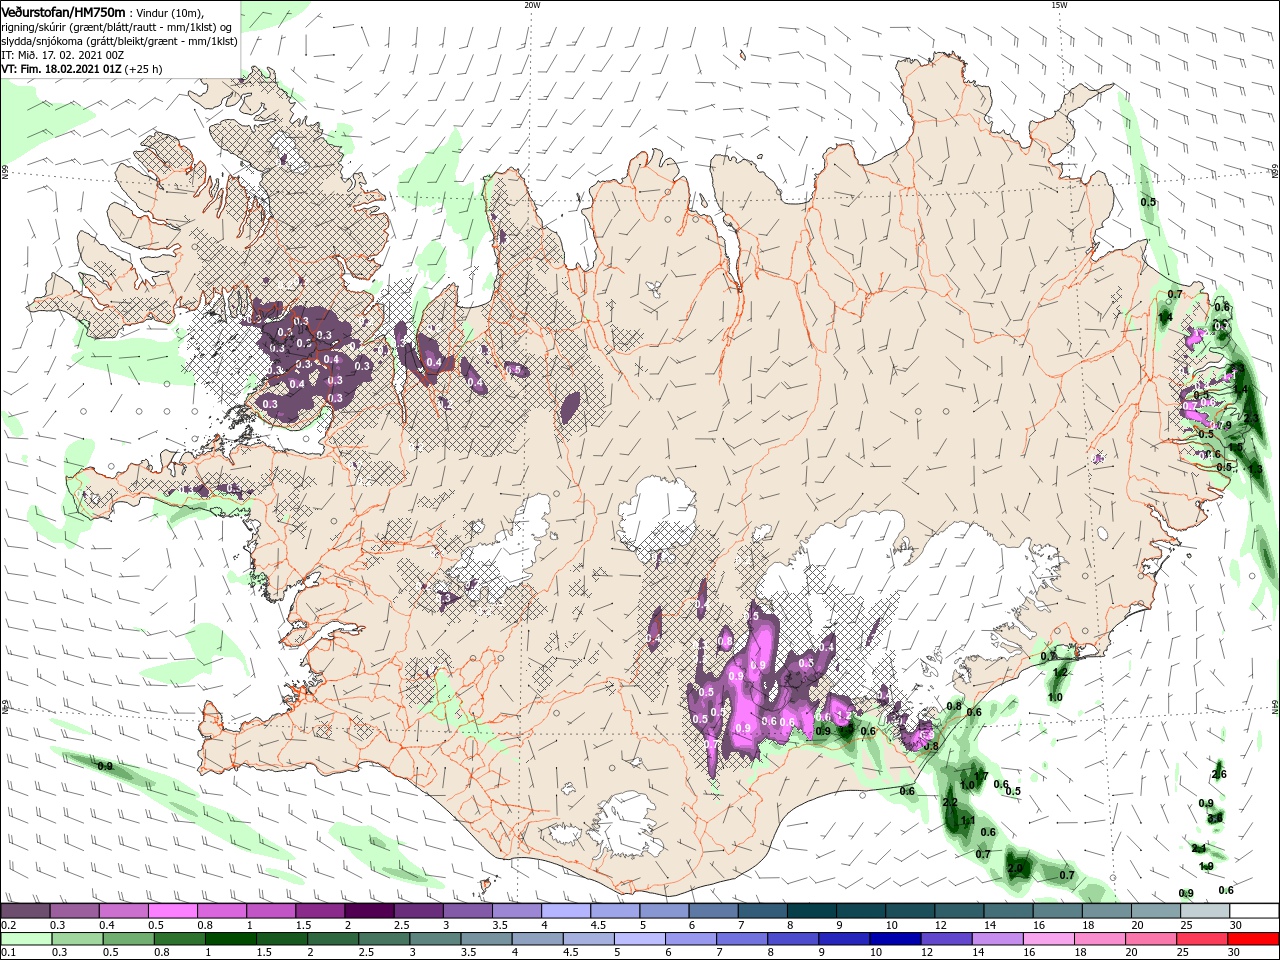Click the pale green rain swatch starting at 0.1
This screenshot has width=1280, height=960.
pos(25,939)
